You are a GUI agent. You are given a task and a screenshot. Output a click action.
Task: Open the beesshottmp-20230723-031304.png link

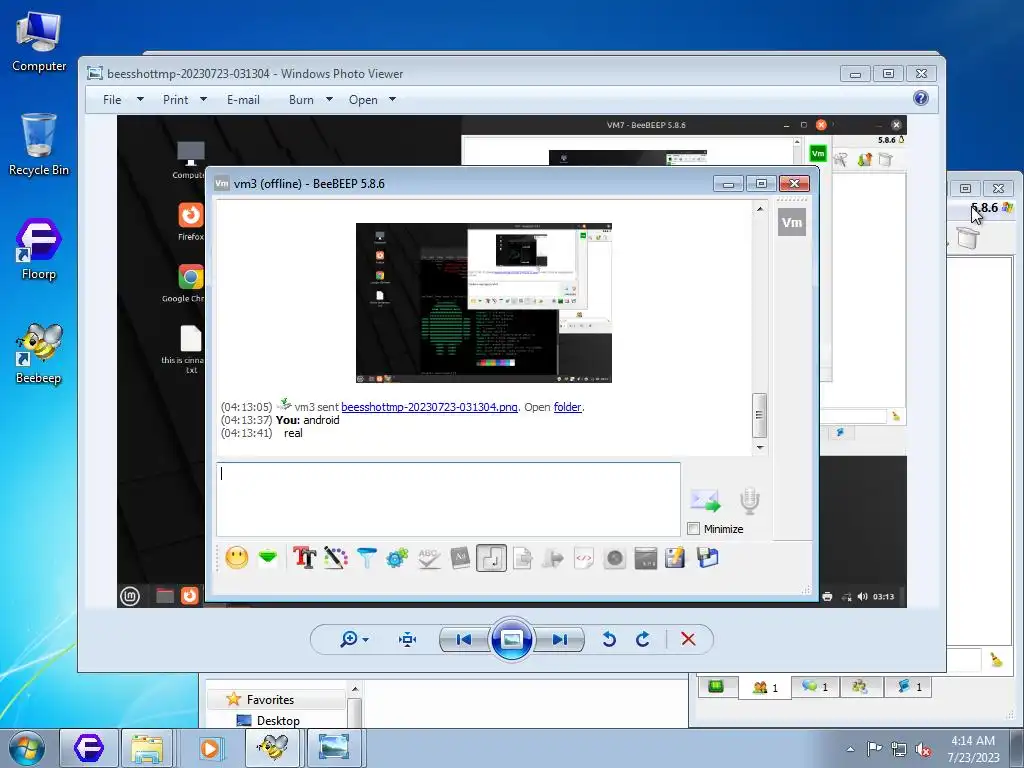[x=429, y=407]
